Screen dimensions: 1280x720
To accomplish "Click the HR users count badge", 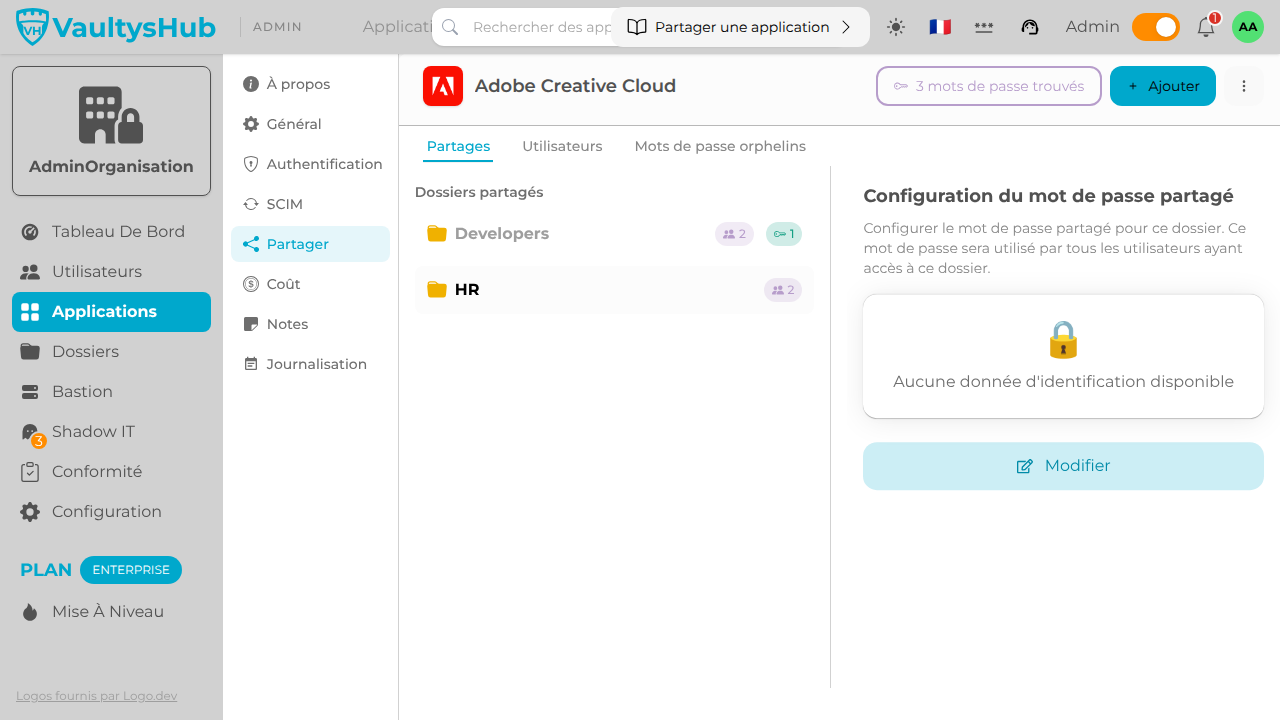I will coord(783,290).
